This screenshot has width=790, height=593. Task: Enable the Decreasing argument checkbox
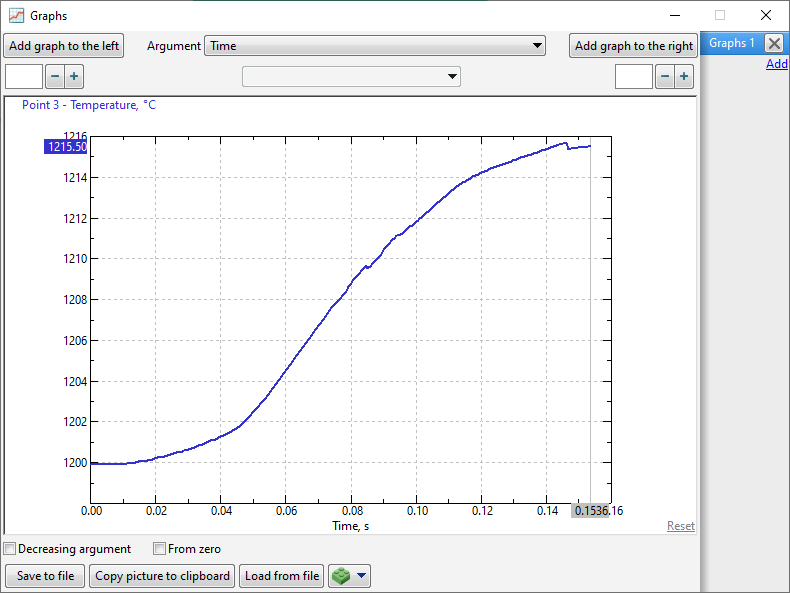(10, 549)
